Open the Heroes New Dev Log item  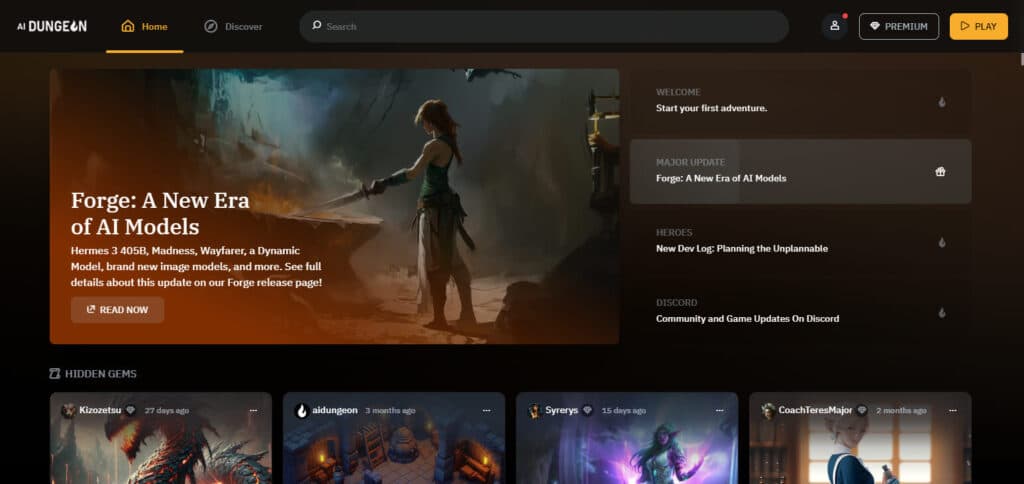point(800,241)
